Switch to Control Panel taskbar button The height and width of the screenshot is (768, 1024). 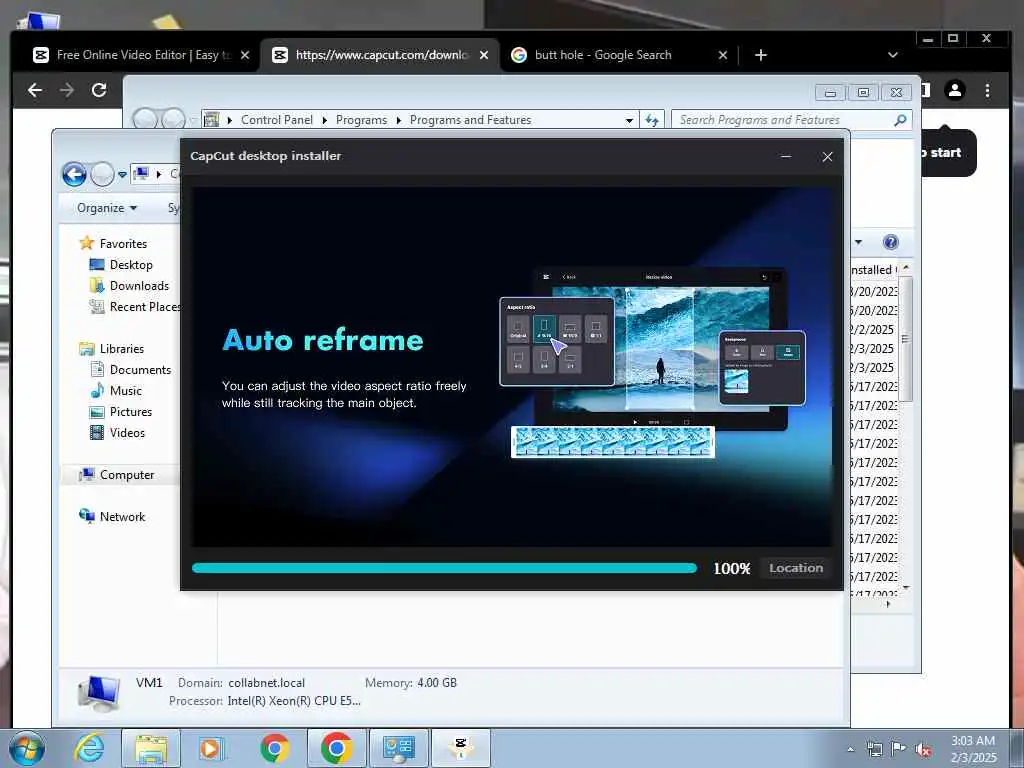point(398,748)
